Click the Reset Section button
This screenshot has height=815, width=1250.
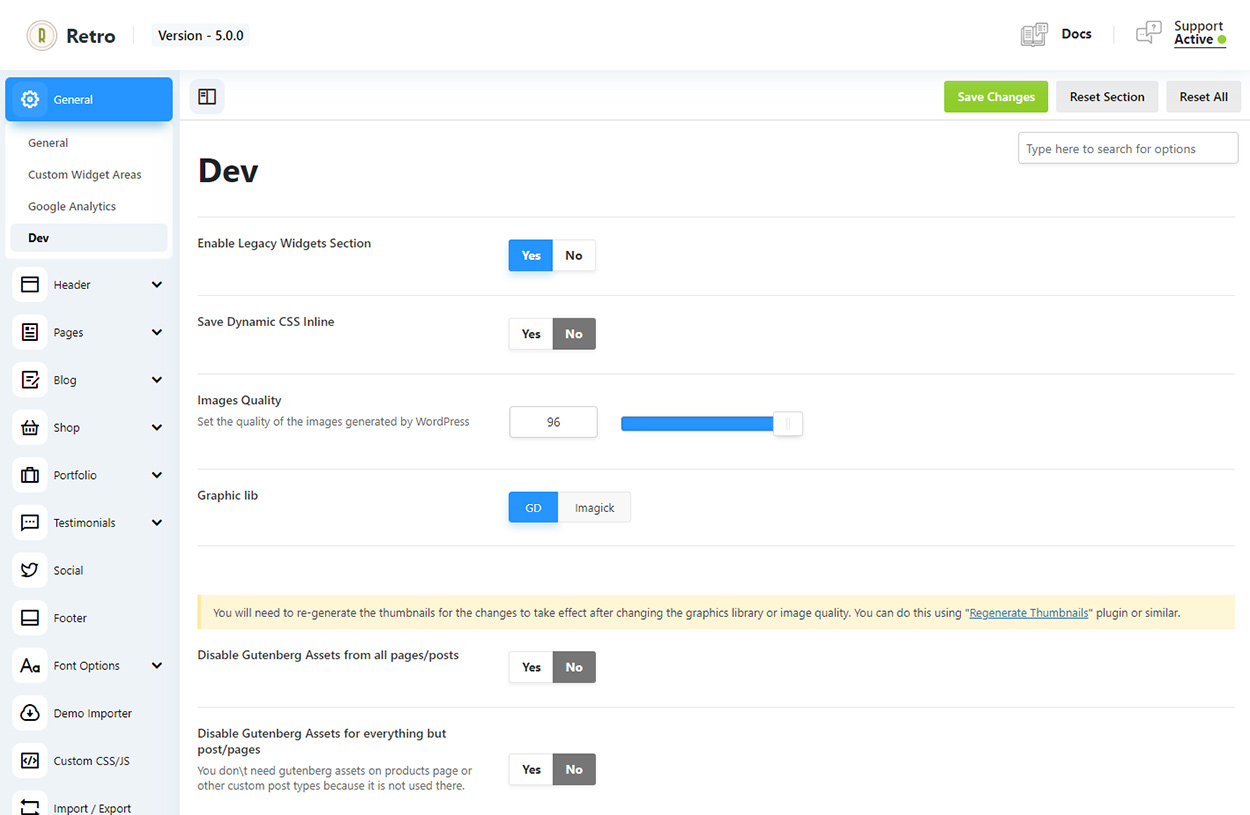click(x=1107, y=97)
